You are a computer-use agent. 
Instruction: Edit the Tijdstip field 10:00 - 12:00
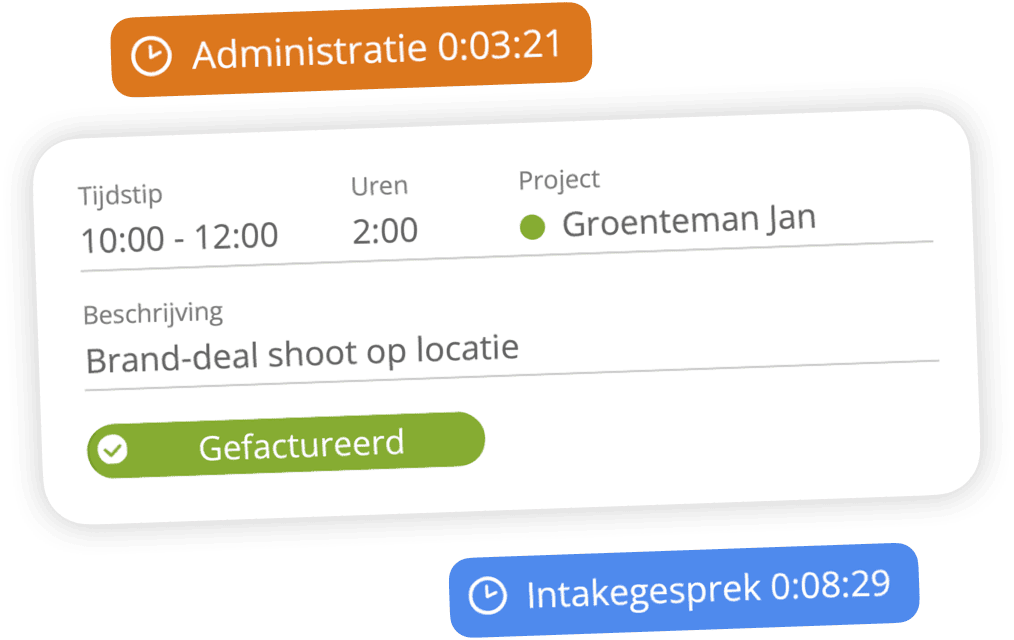coord(180,237)
